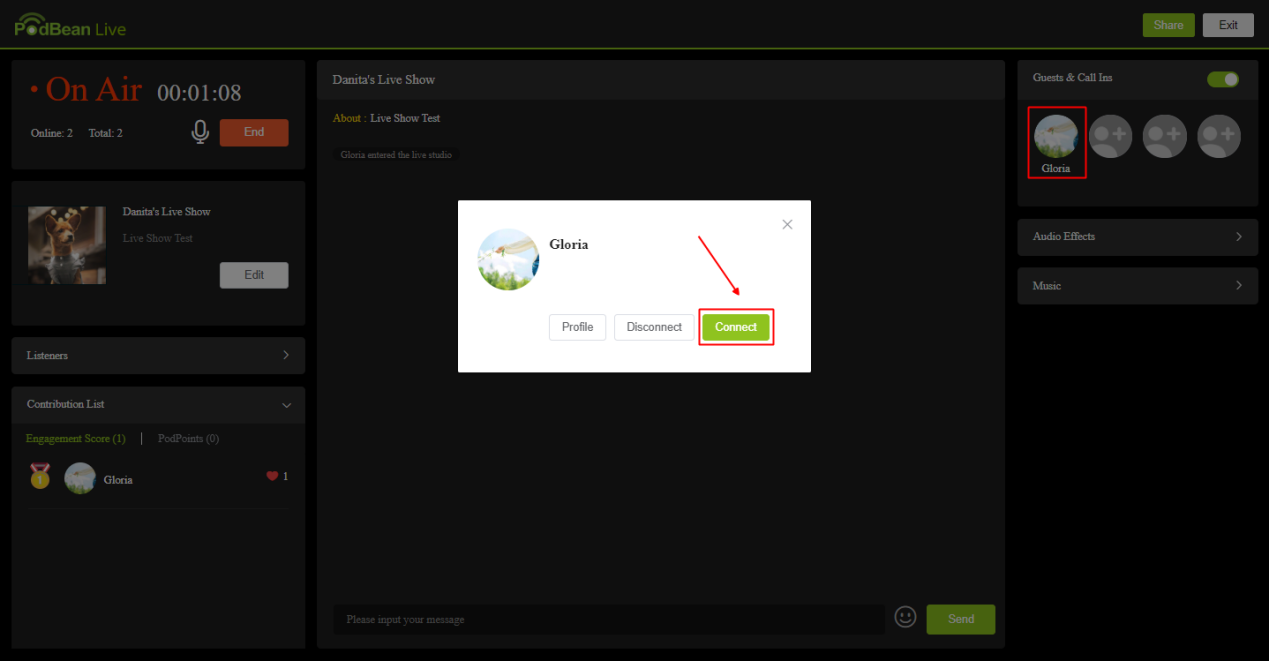The width and height of the screenshot is (1269, 661).
Task: Select the Engagement Score tab
Action: point(75,438)
